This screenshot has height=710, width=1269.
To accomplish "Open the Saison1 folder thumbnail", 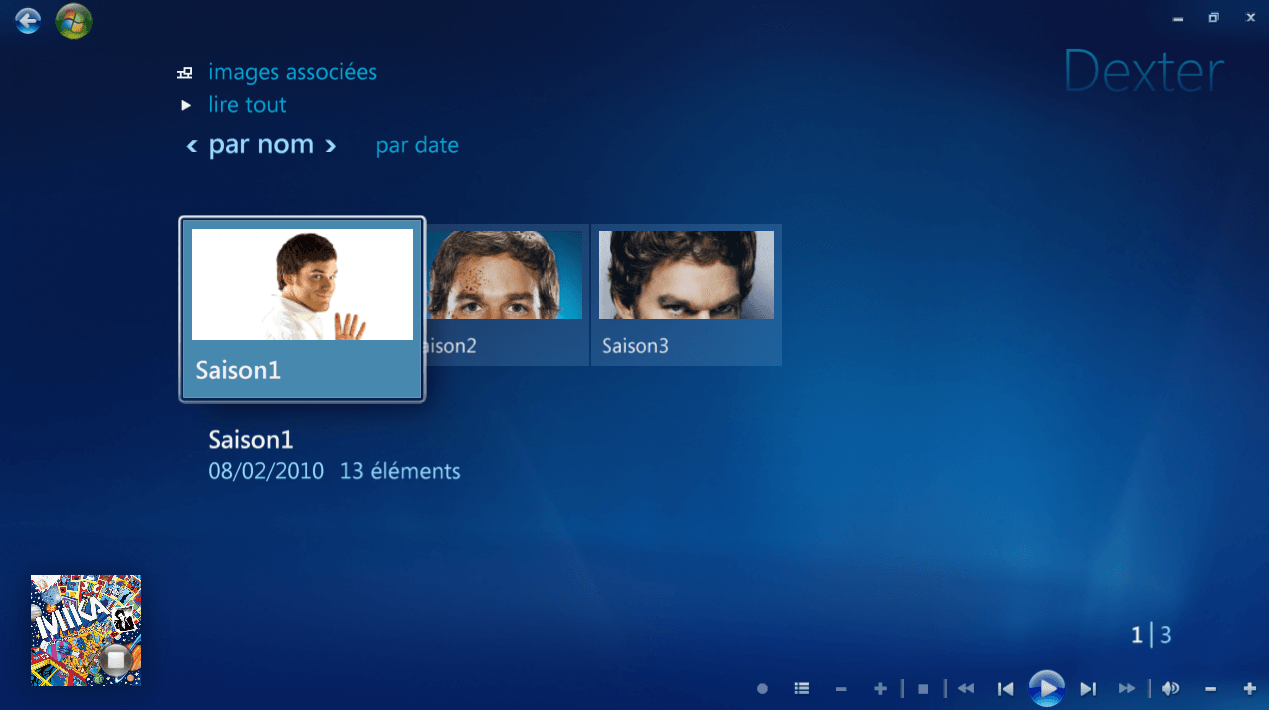I will pyautogui.click(x=302, y=309).
